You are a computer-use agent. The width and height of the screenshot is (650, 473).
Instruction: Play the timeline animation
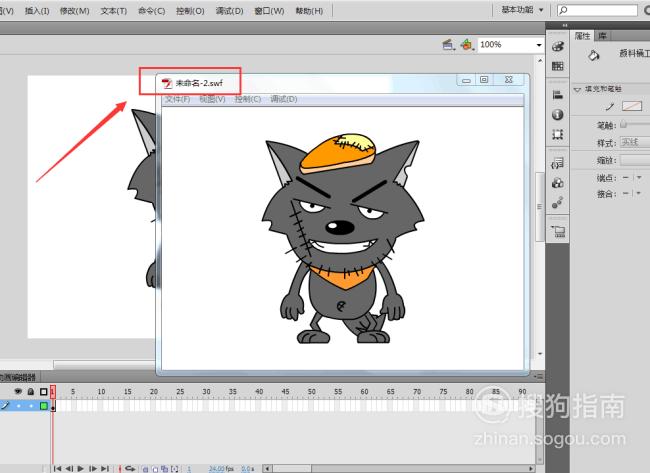(x=80, y=468)
